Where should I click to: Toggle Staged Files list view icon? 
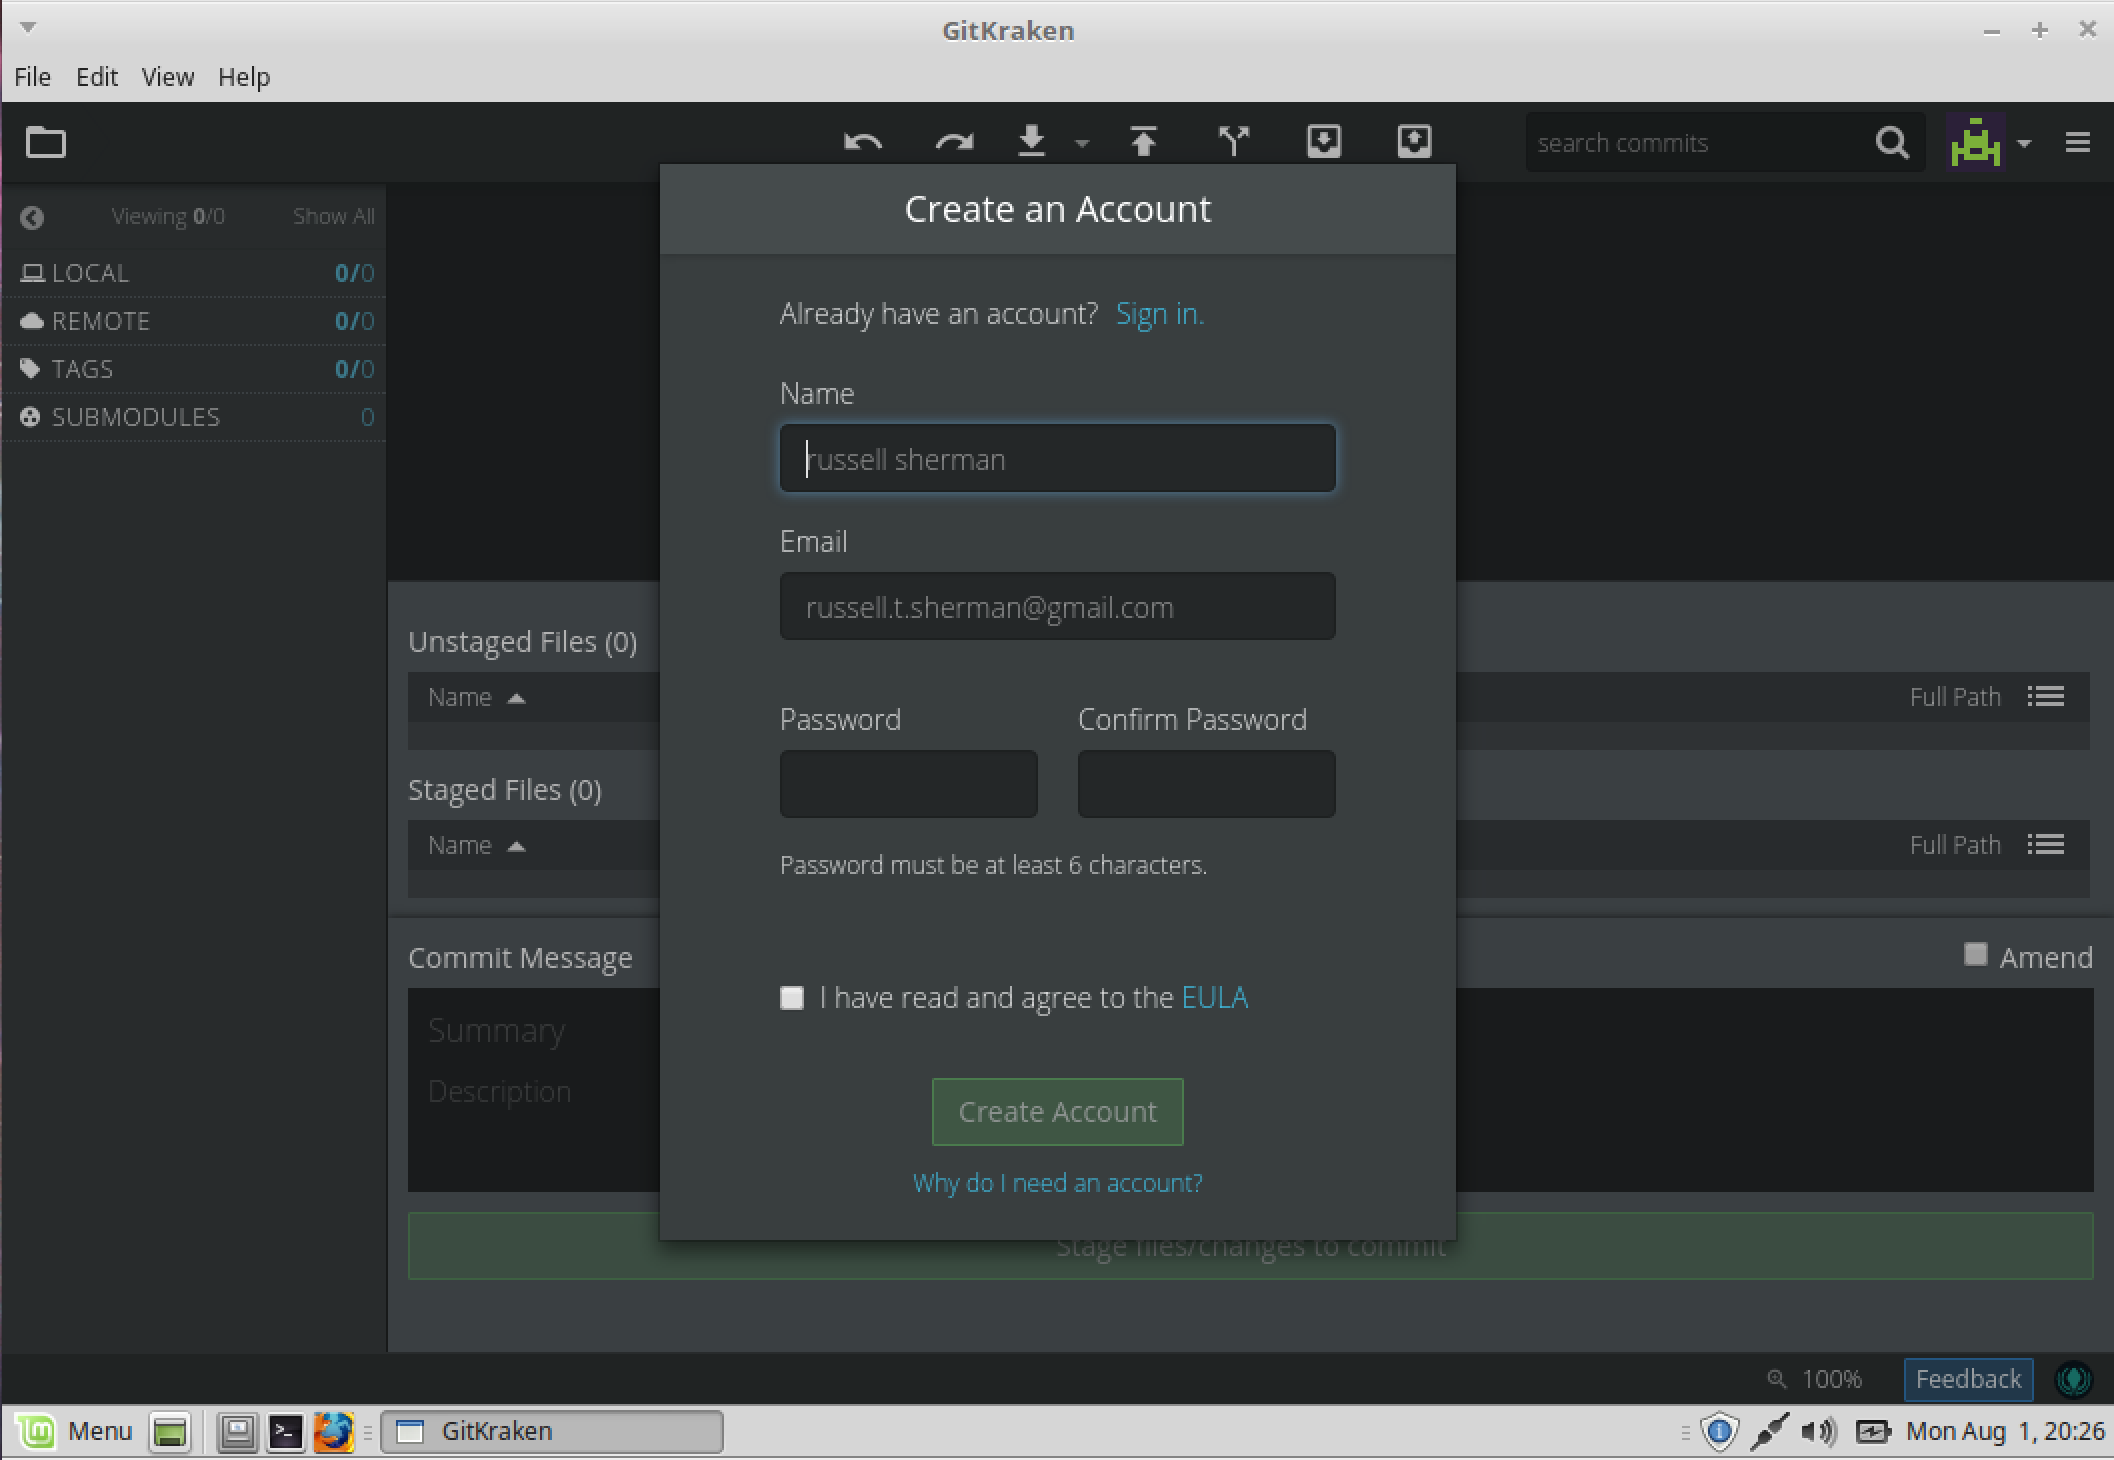pos(2046,844)
